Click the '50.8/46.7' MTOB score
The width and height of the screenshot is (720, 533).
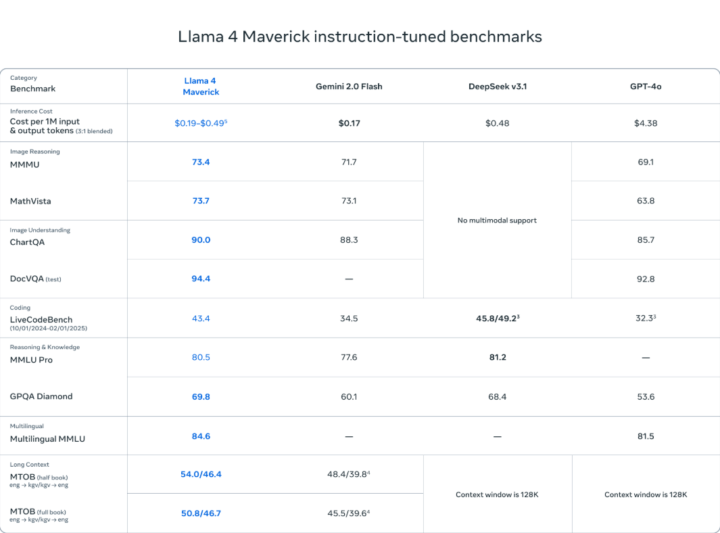[201, 513]
